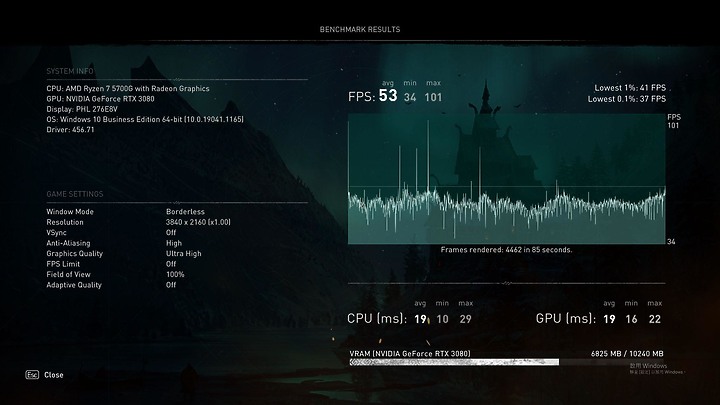Click the Frames rendered 4462 in 85 seconds text

pos(506,250)
